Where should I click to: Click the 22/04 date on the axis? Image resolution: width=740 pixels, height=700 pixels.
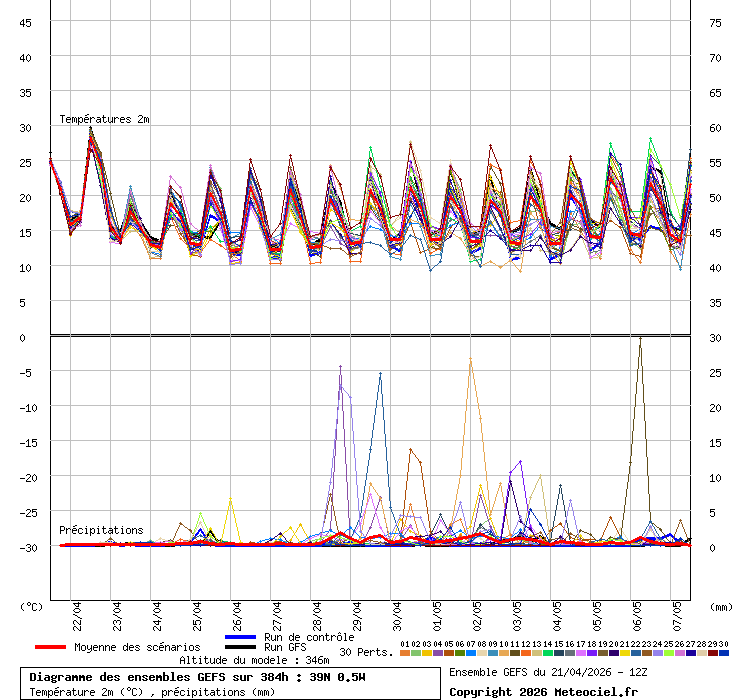pos(77,614)
